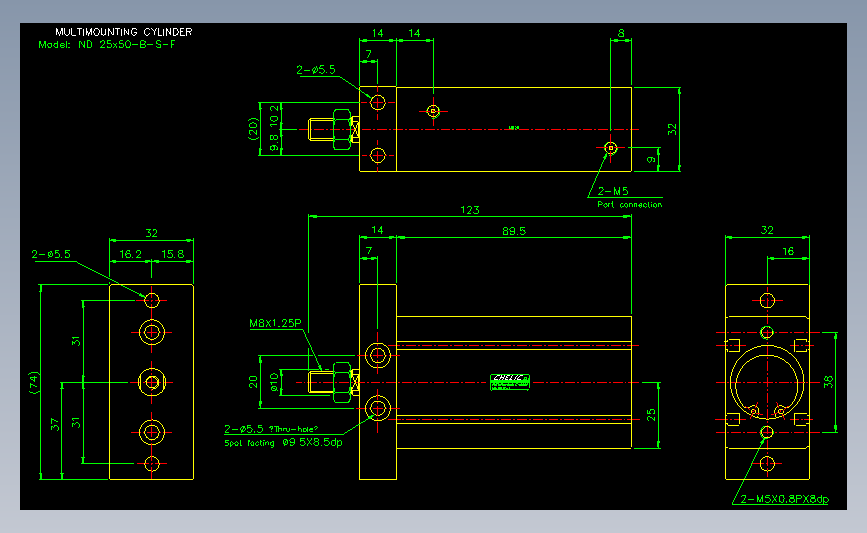Click the 16 dimension in right view
This screenshot has height=533, width=867.
click(x=788, y=252)
